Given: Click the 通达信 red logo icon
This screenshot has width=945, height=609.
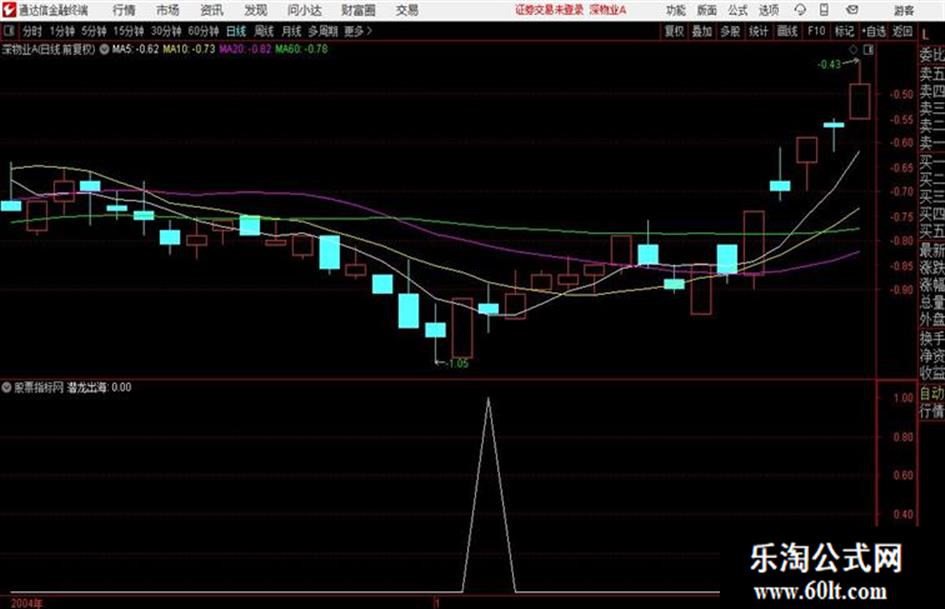Looking at the screenshot, I should pyautogui.click(x=9, y=10).
